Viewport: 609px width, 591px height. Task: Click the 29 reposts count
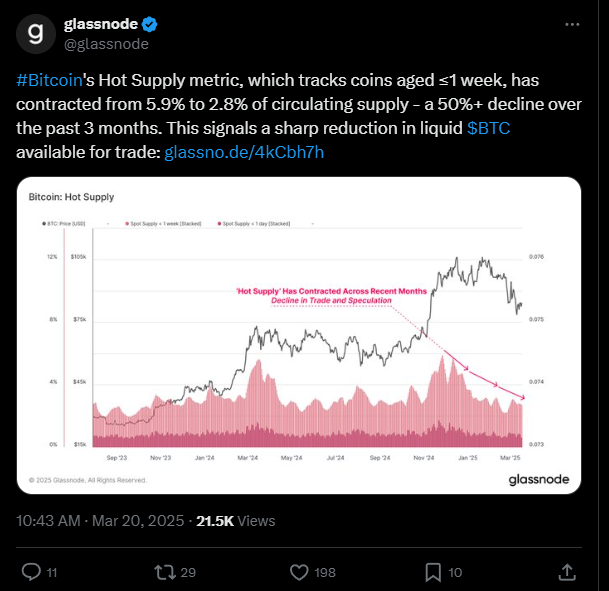pos(188,572)
